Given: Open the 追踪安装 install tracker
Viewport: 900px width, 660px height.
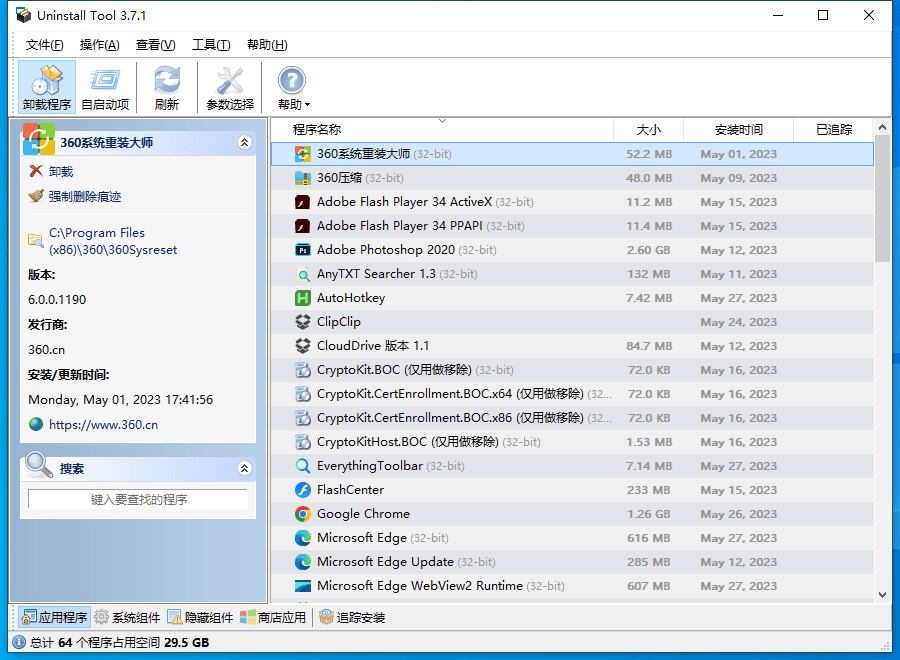Looking at the screenshot, I should click(352, 618).
